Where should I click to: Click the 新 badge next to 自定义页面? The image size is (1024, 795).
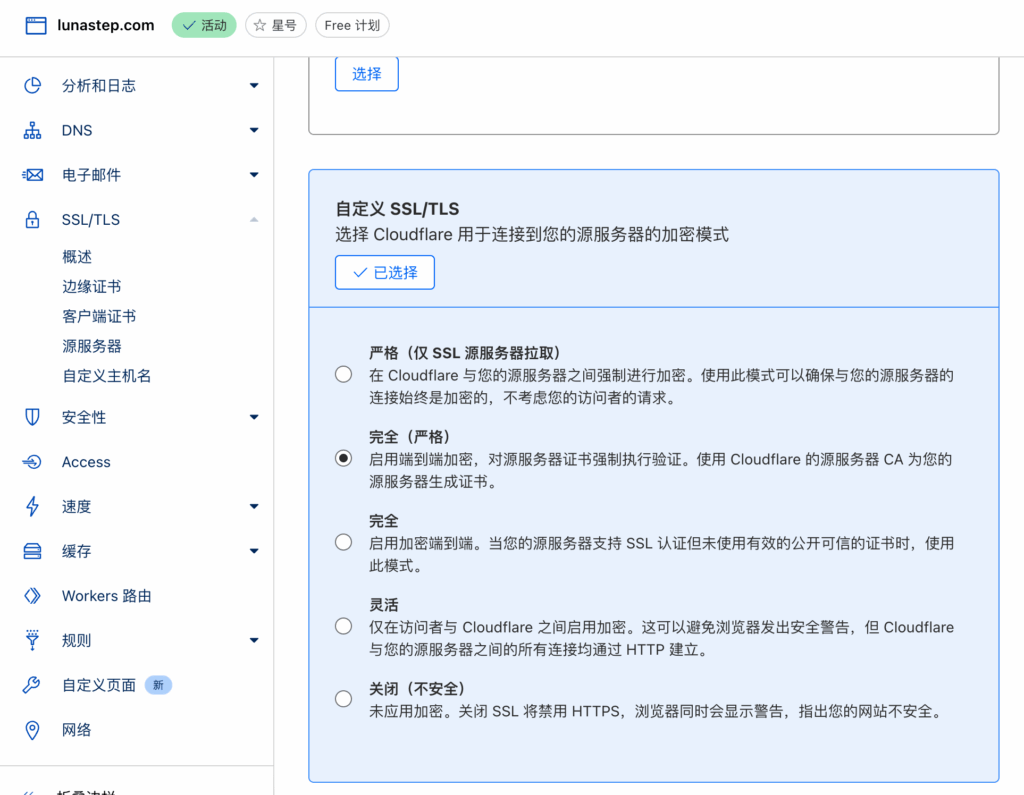click(158, 685)
